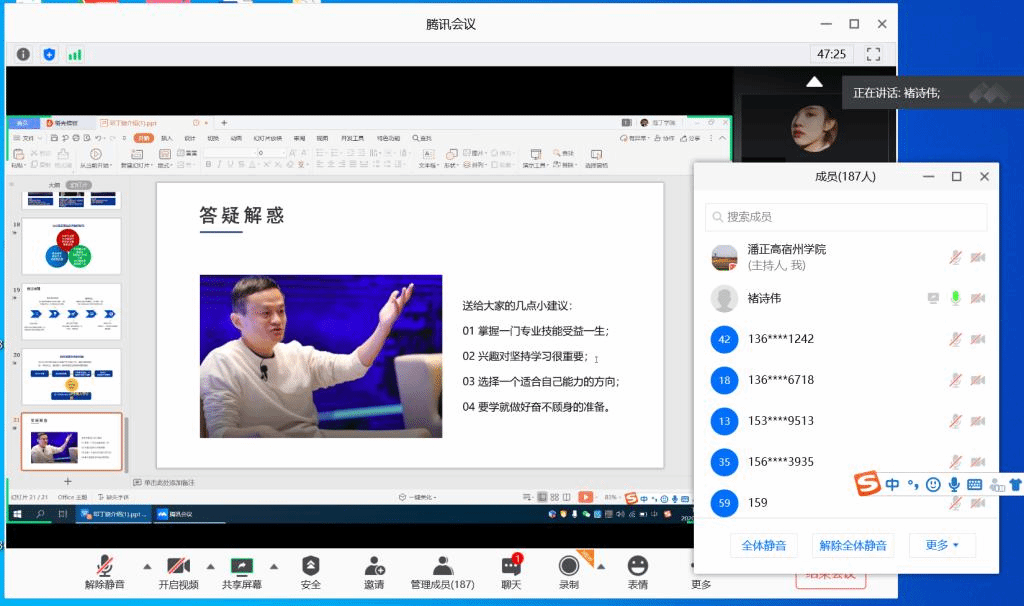Expand the arrow next to 开启视频
Image resolution: width=1024 pixels, height=606 pixels.
click(211, 565)
